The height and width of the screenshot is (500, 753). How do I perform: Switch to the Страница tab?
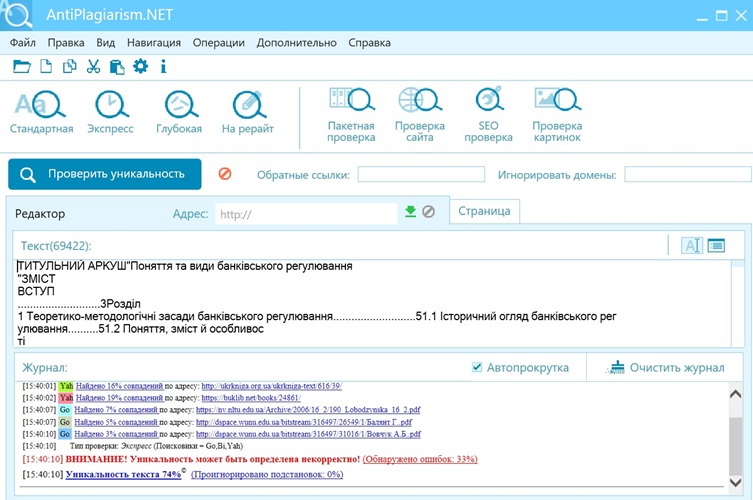[x=484, y=211]
